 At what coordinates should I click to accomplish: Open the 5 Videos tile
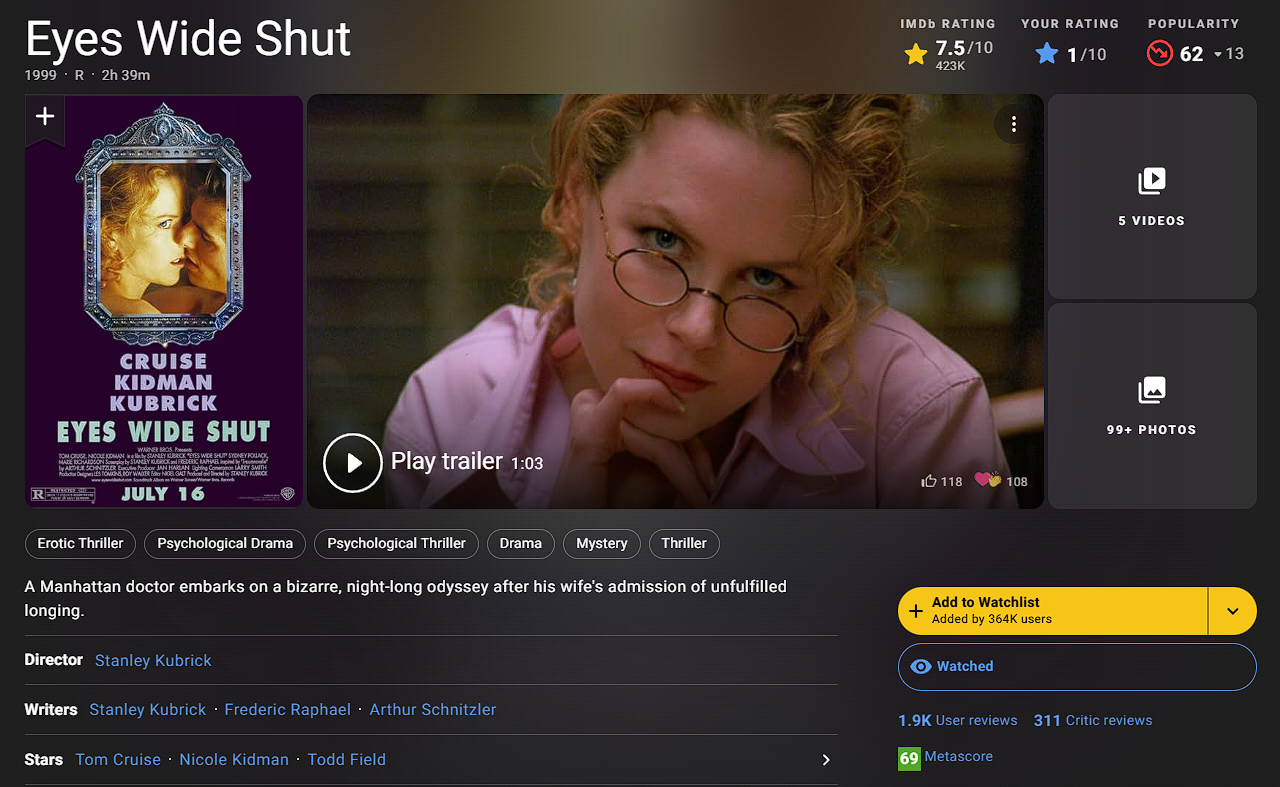point(1152,196)
